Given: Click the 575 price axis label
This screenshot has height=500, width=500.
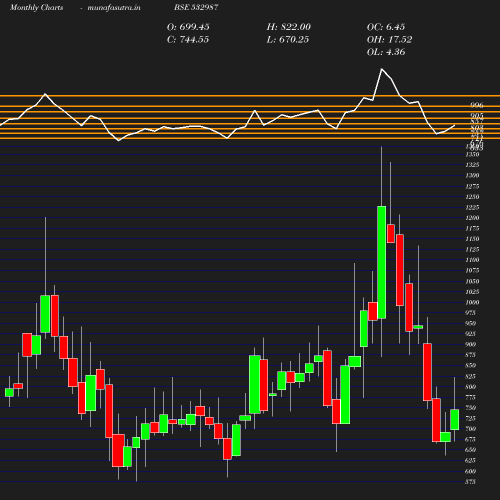Looking at the screenshot, I should click(x=470, y=482).
